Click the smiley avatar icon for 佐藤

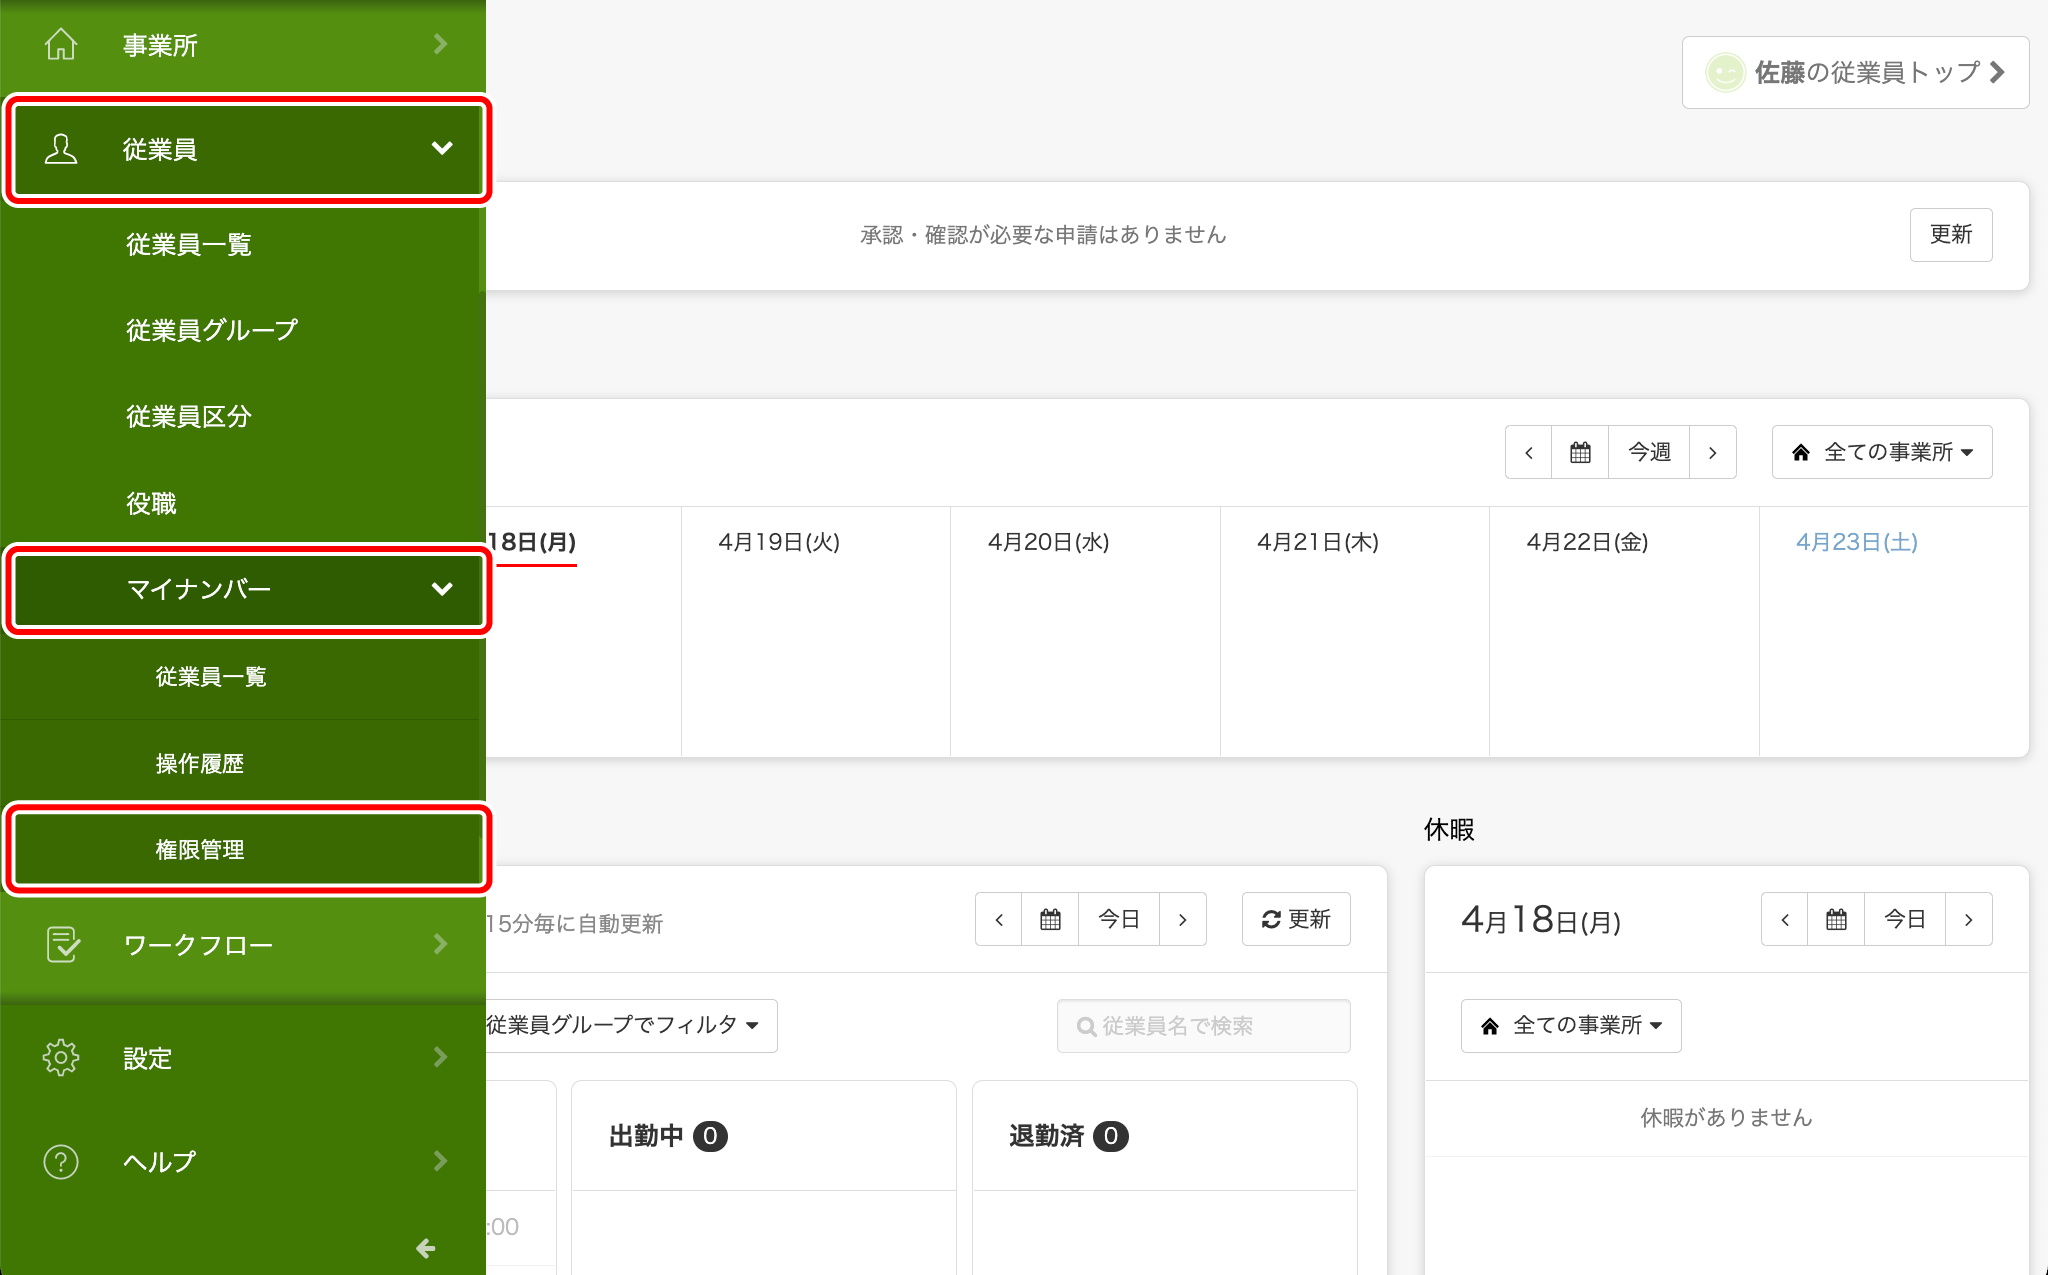[1725, 73]
